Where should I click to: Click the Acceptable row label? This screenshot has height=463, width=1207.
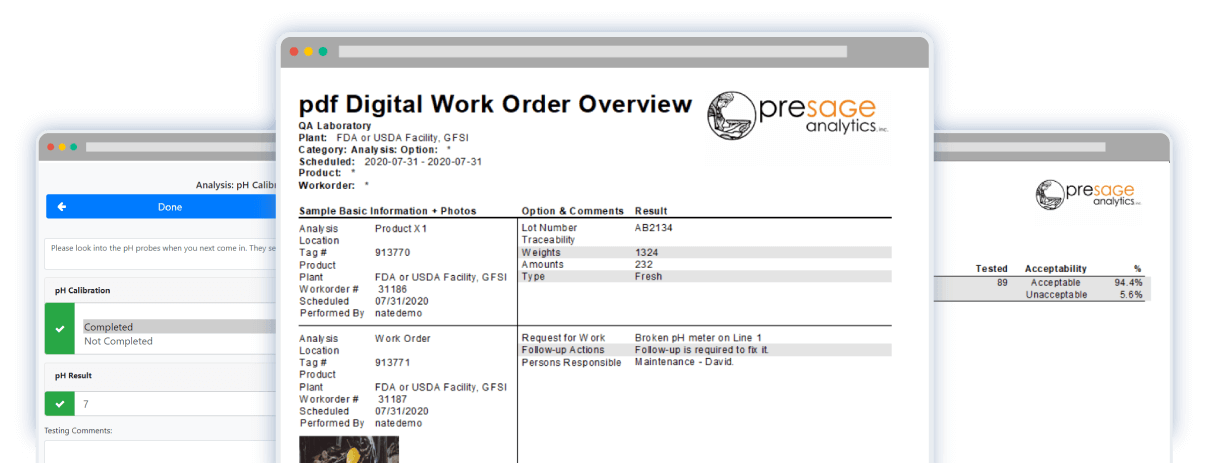(1056, 283)
